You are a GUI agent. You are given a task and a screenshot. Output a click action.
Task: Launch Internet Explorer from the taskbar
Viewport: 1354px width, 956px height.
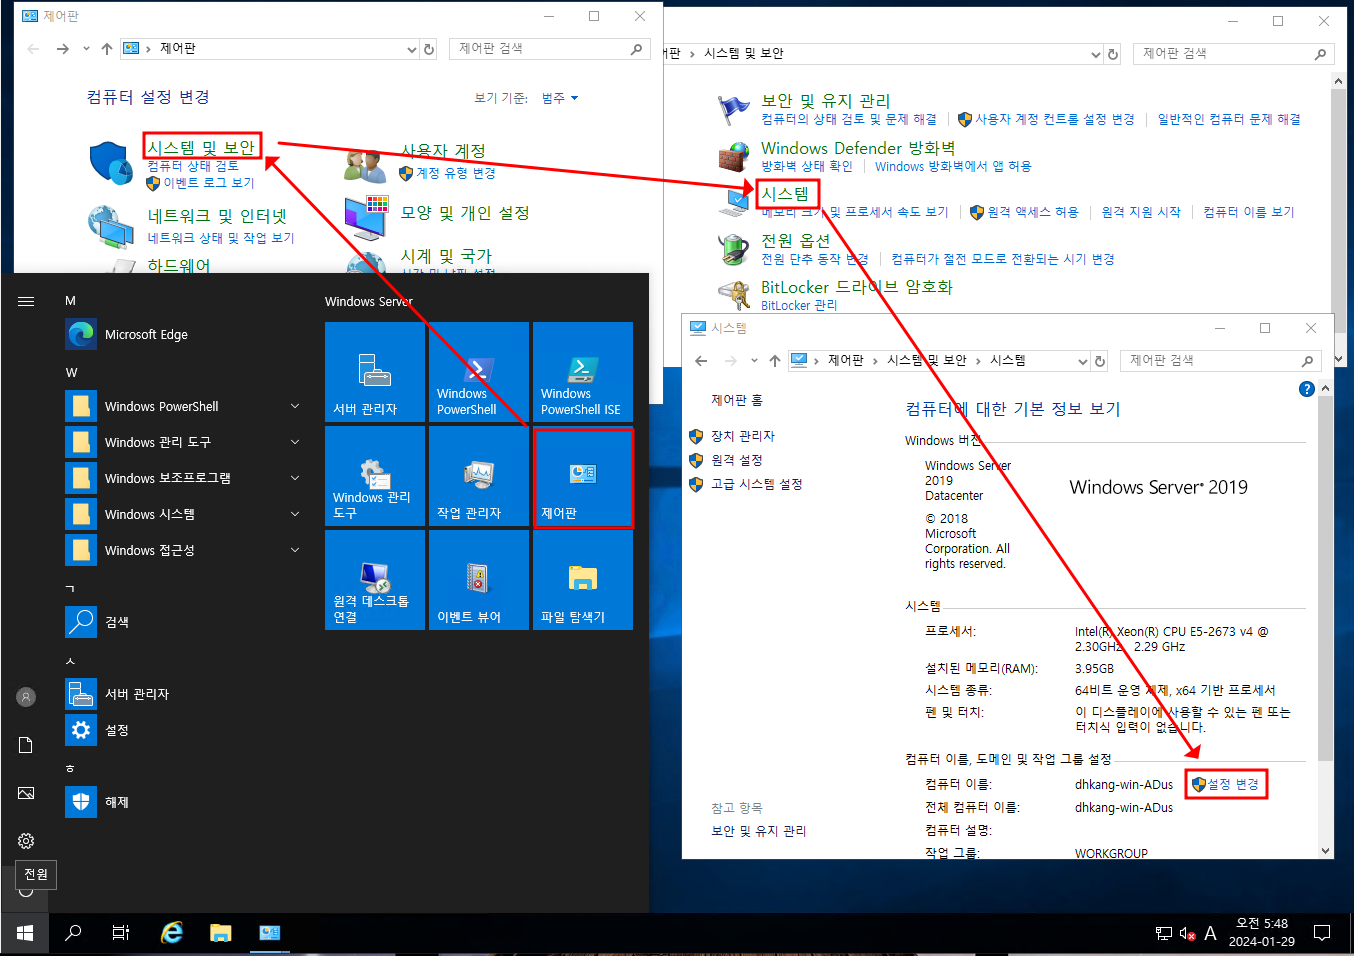point(172,933)
